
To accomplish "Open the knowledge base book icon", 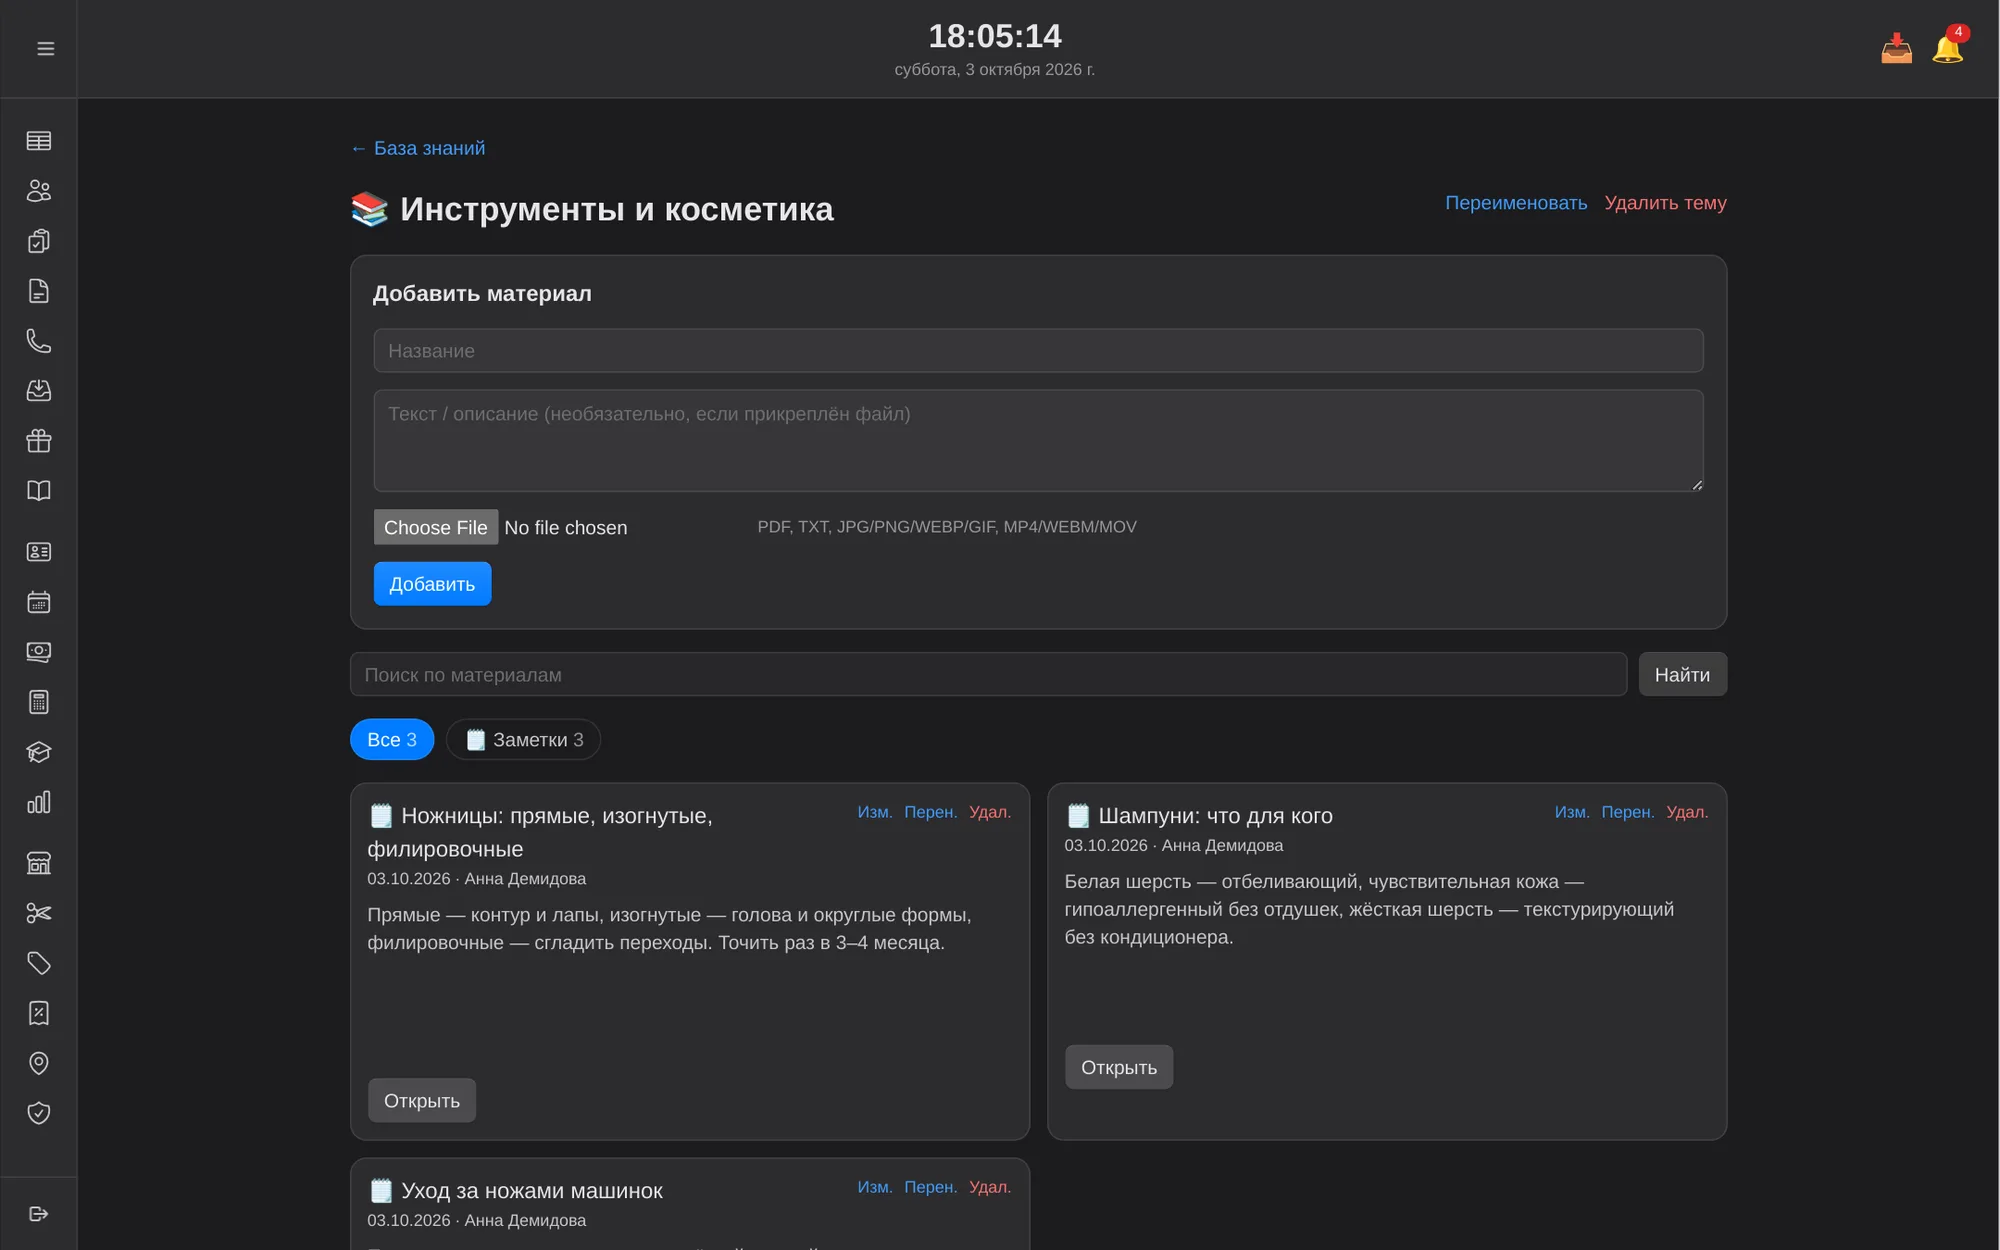I will 39,491.
